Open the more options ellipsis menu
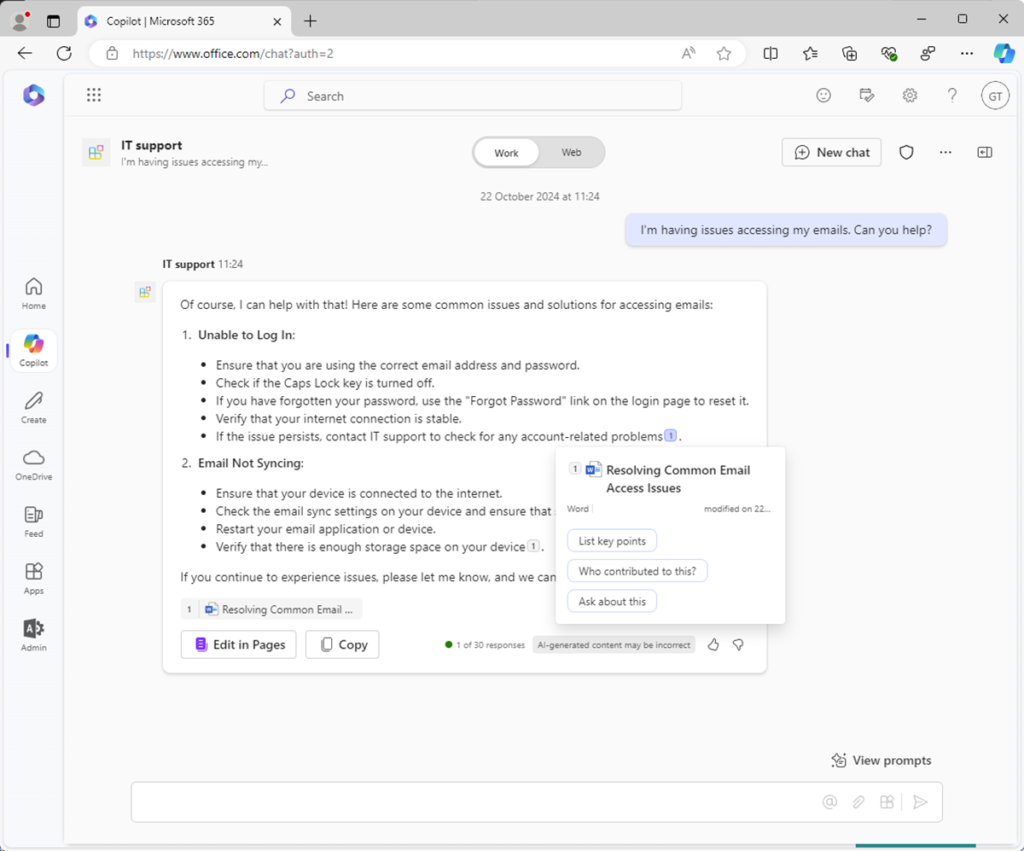The image size is (1024, 851). pyautogui.click(x=945, y=152)
